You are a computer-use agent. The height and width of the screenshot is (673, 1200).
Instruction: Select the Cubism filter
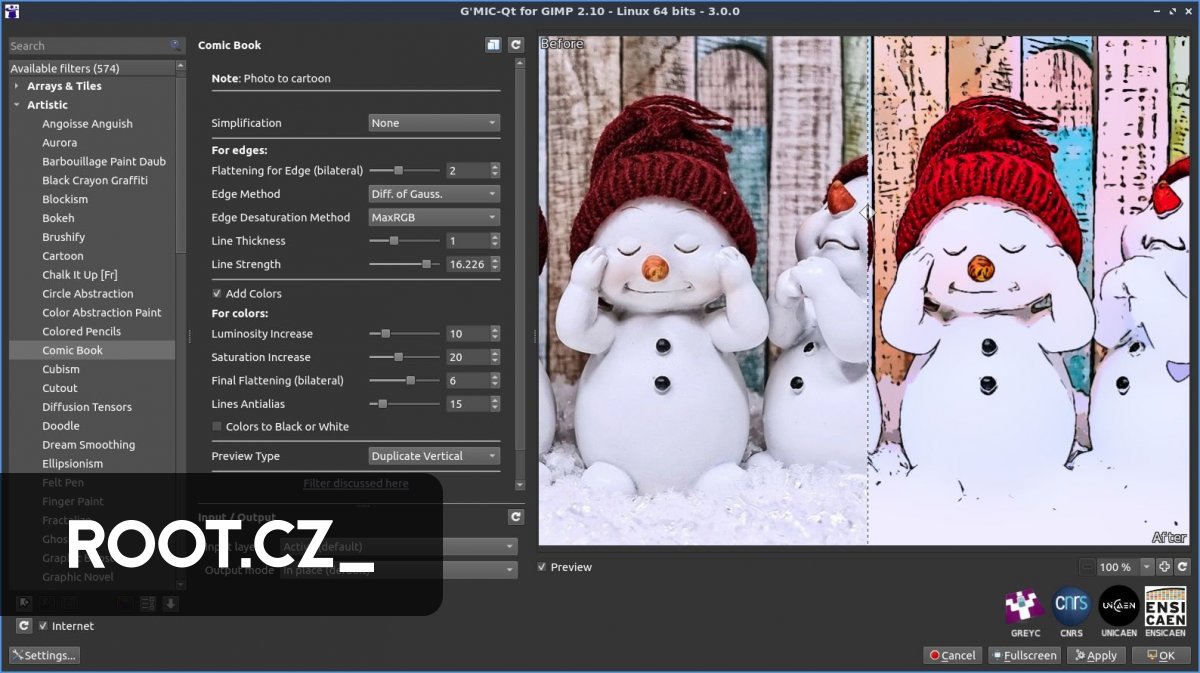(61, 370)
